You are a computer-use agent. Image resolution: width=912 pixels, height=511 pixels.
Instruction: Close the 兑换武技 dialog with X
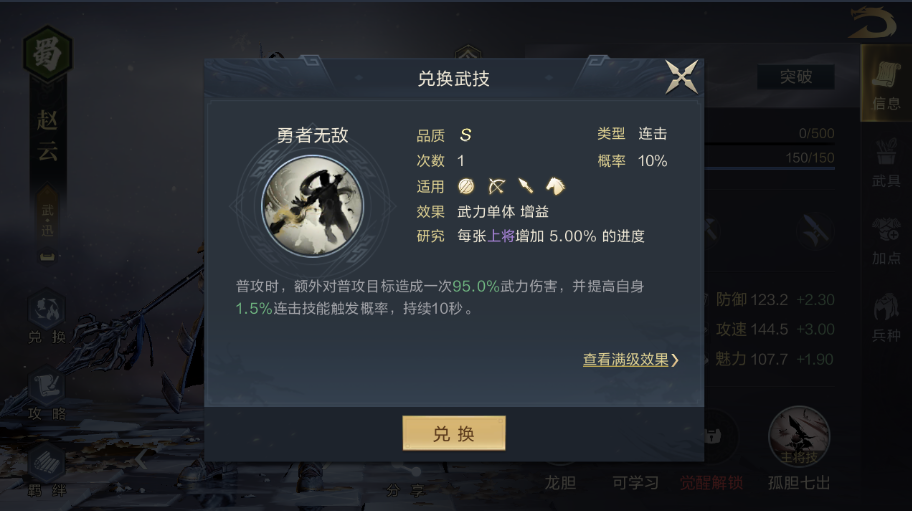(x=682, y=77)
